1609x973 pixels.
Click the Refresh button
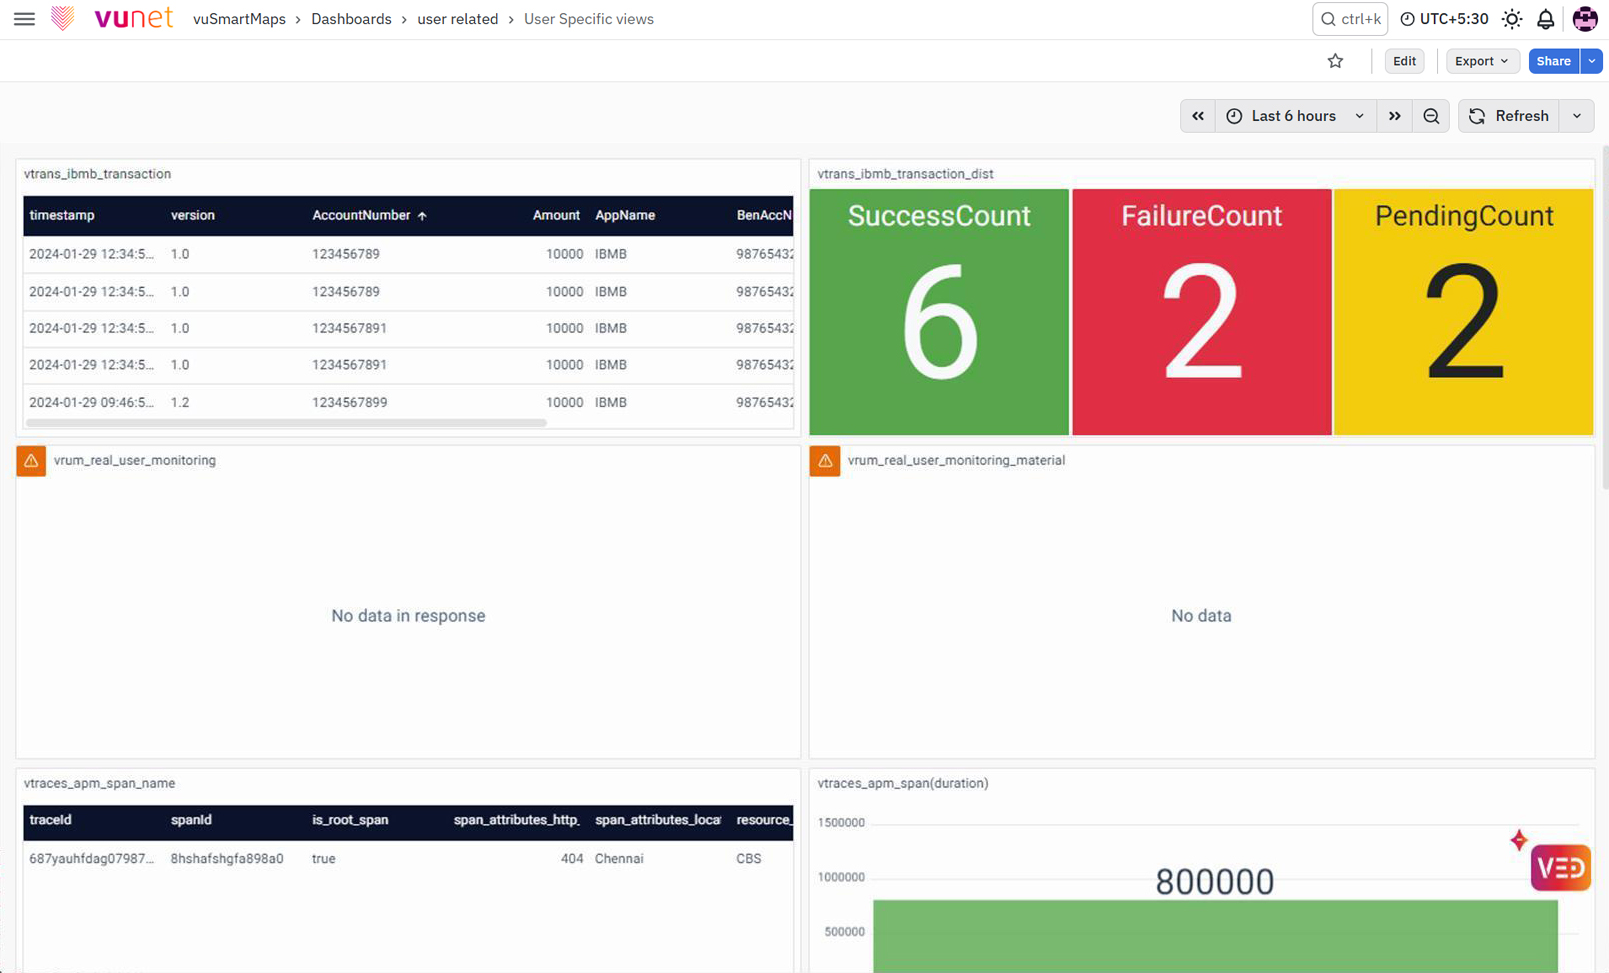[1509, 116]
